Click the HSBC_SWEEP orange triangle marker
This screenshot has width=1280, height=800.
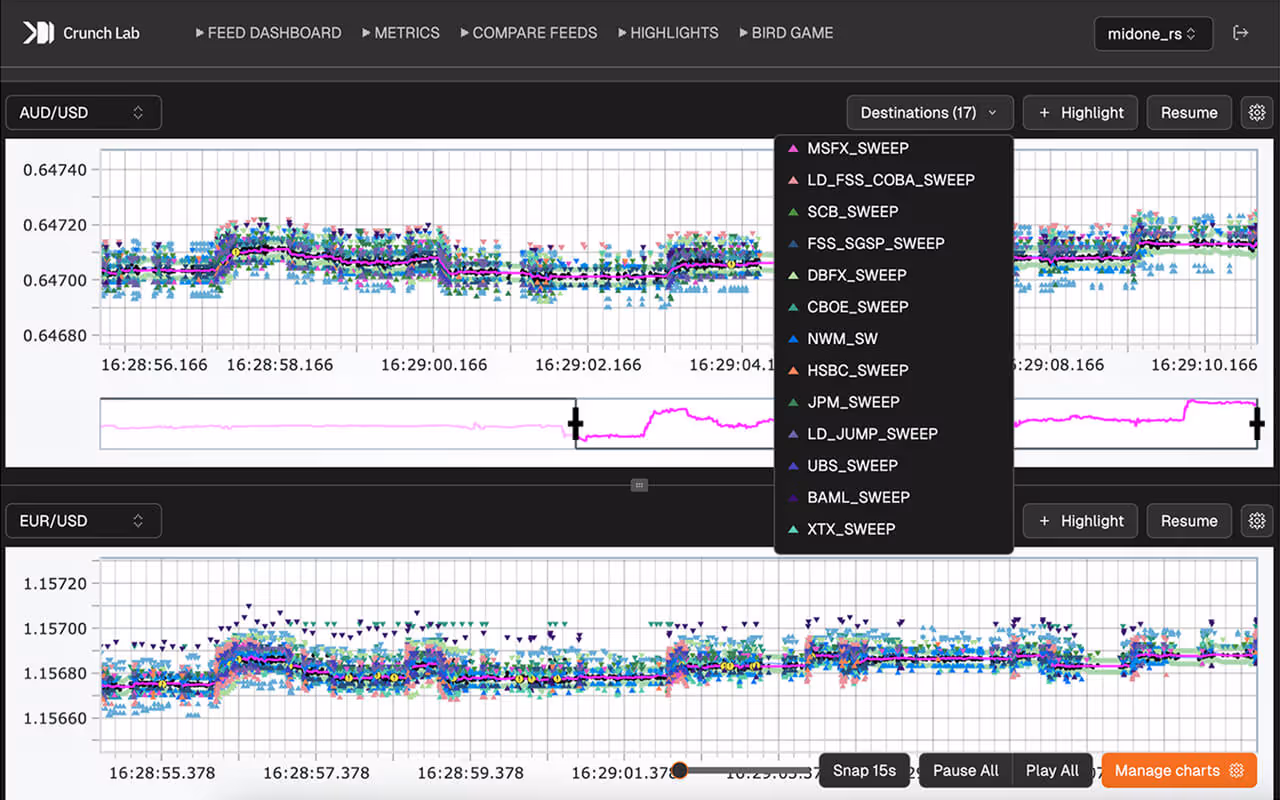[793, 371]
